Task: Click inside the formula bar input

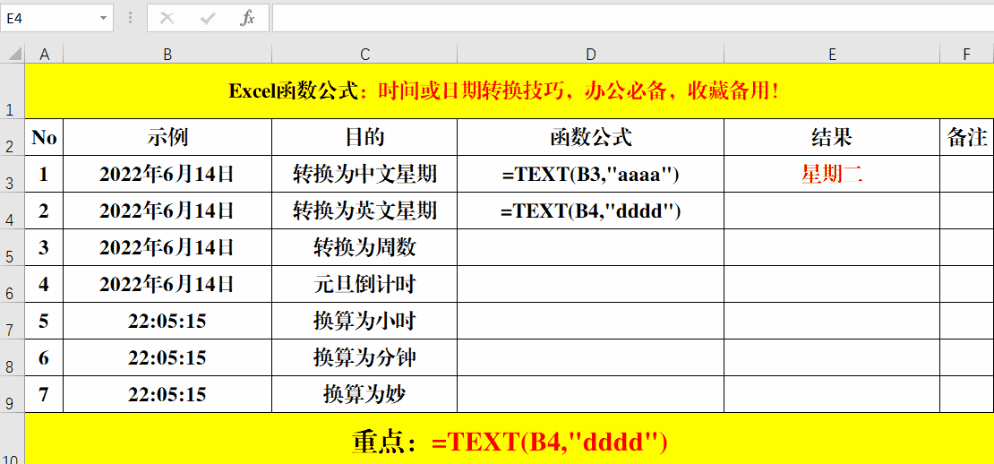Action: 633,18
